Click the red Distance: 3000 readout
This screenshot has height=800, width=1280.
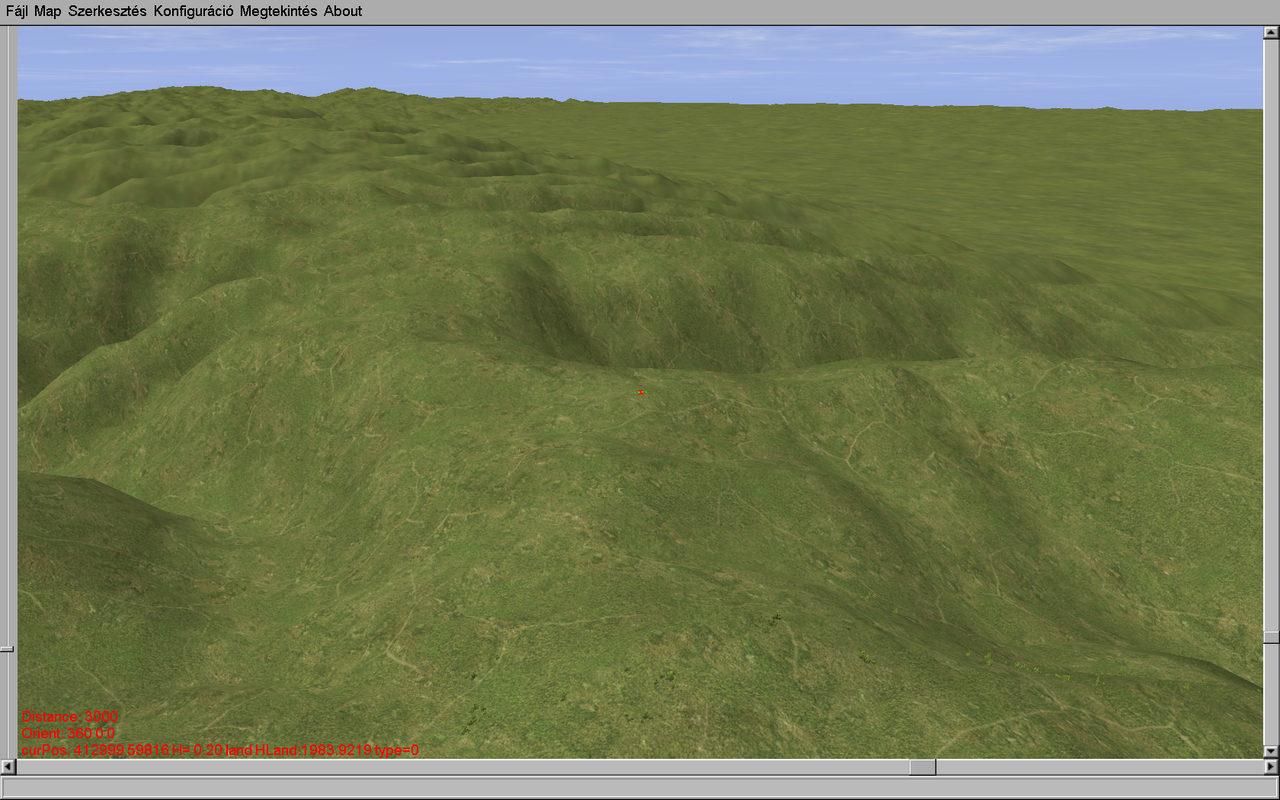click(70, 717)
